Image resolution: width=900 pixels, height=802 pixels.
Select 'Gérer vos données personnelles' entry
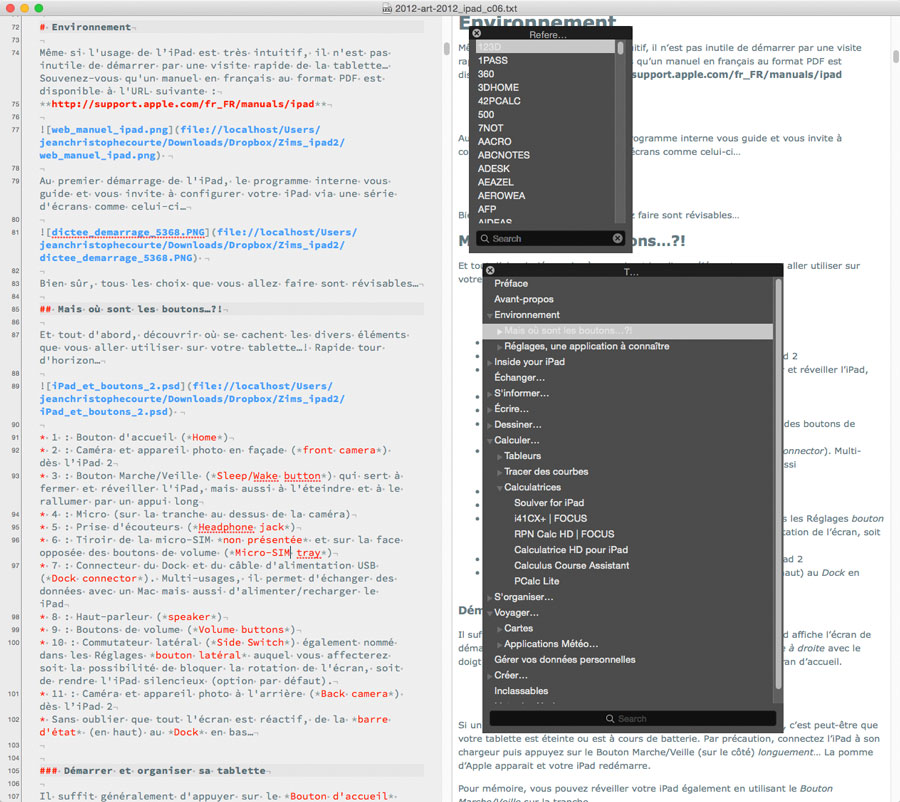tap(565, 660)
